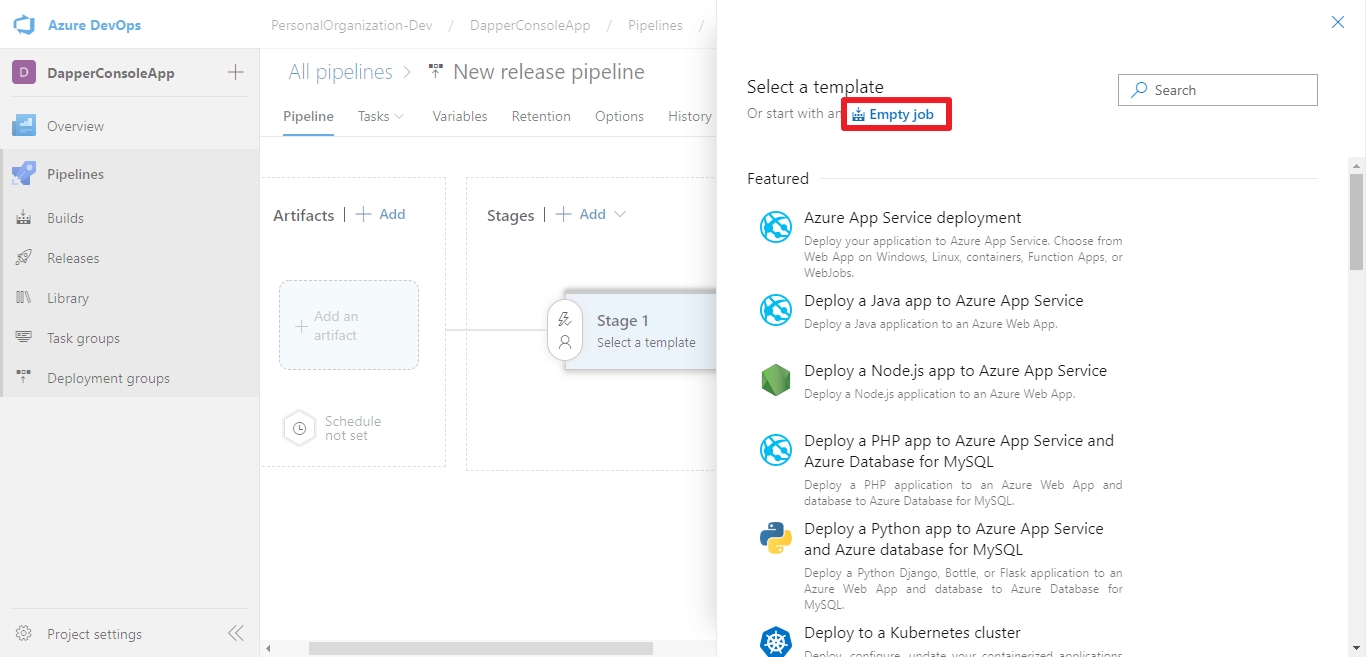Switch to the Retention tab

[541, 116]
